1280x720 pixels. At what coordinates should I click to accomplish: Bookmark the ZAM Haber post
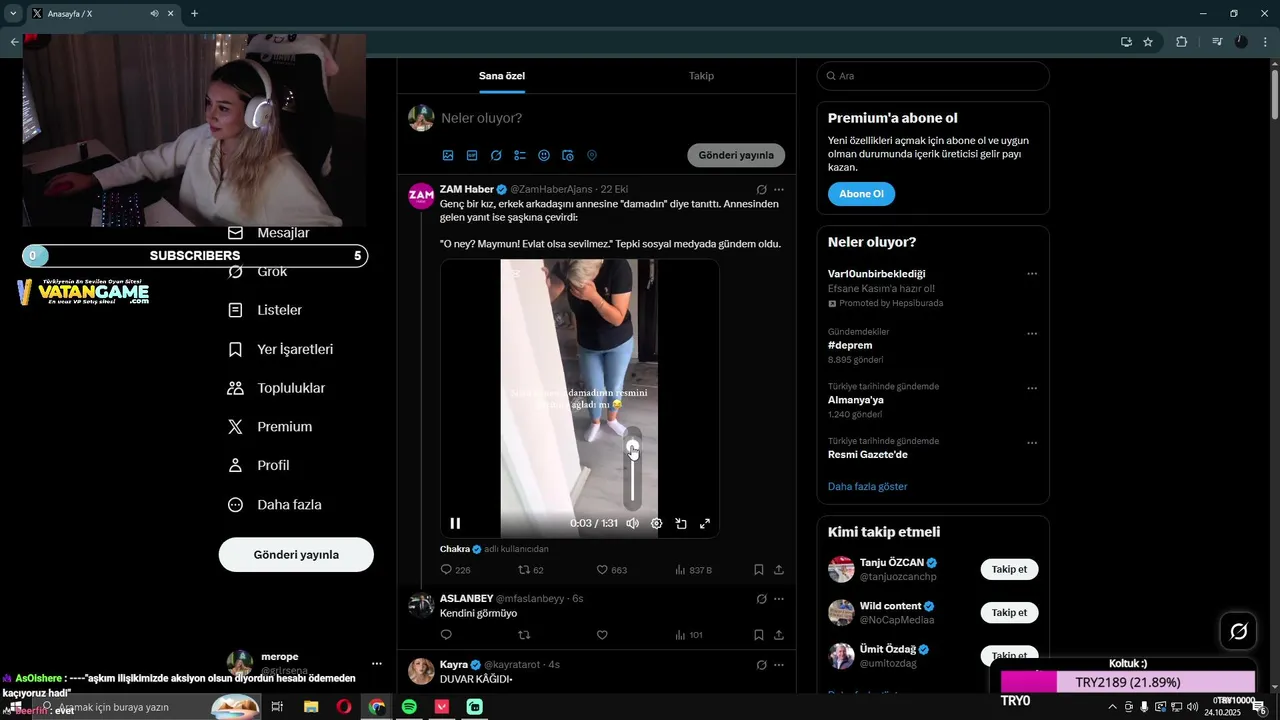[759, 570]
